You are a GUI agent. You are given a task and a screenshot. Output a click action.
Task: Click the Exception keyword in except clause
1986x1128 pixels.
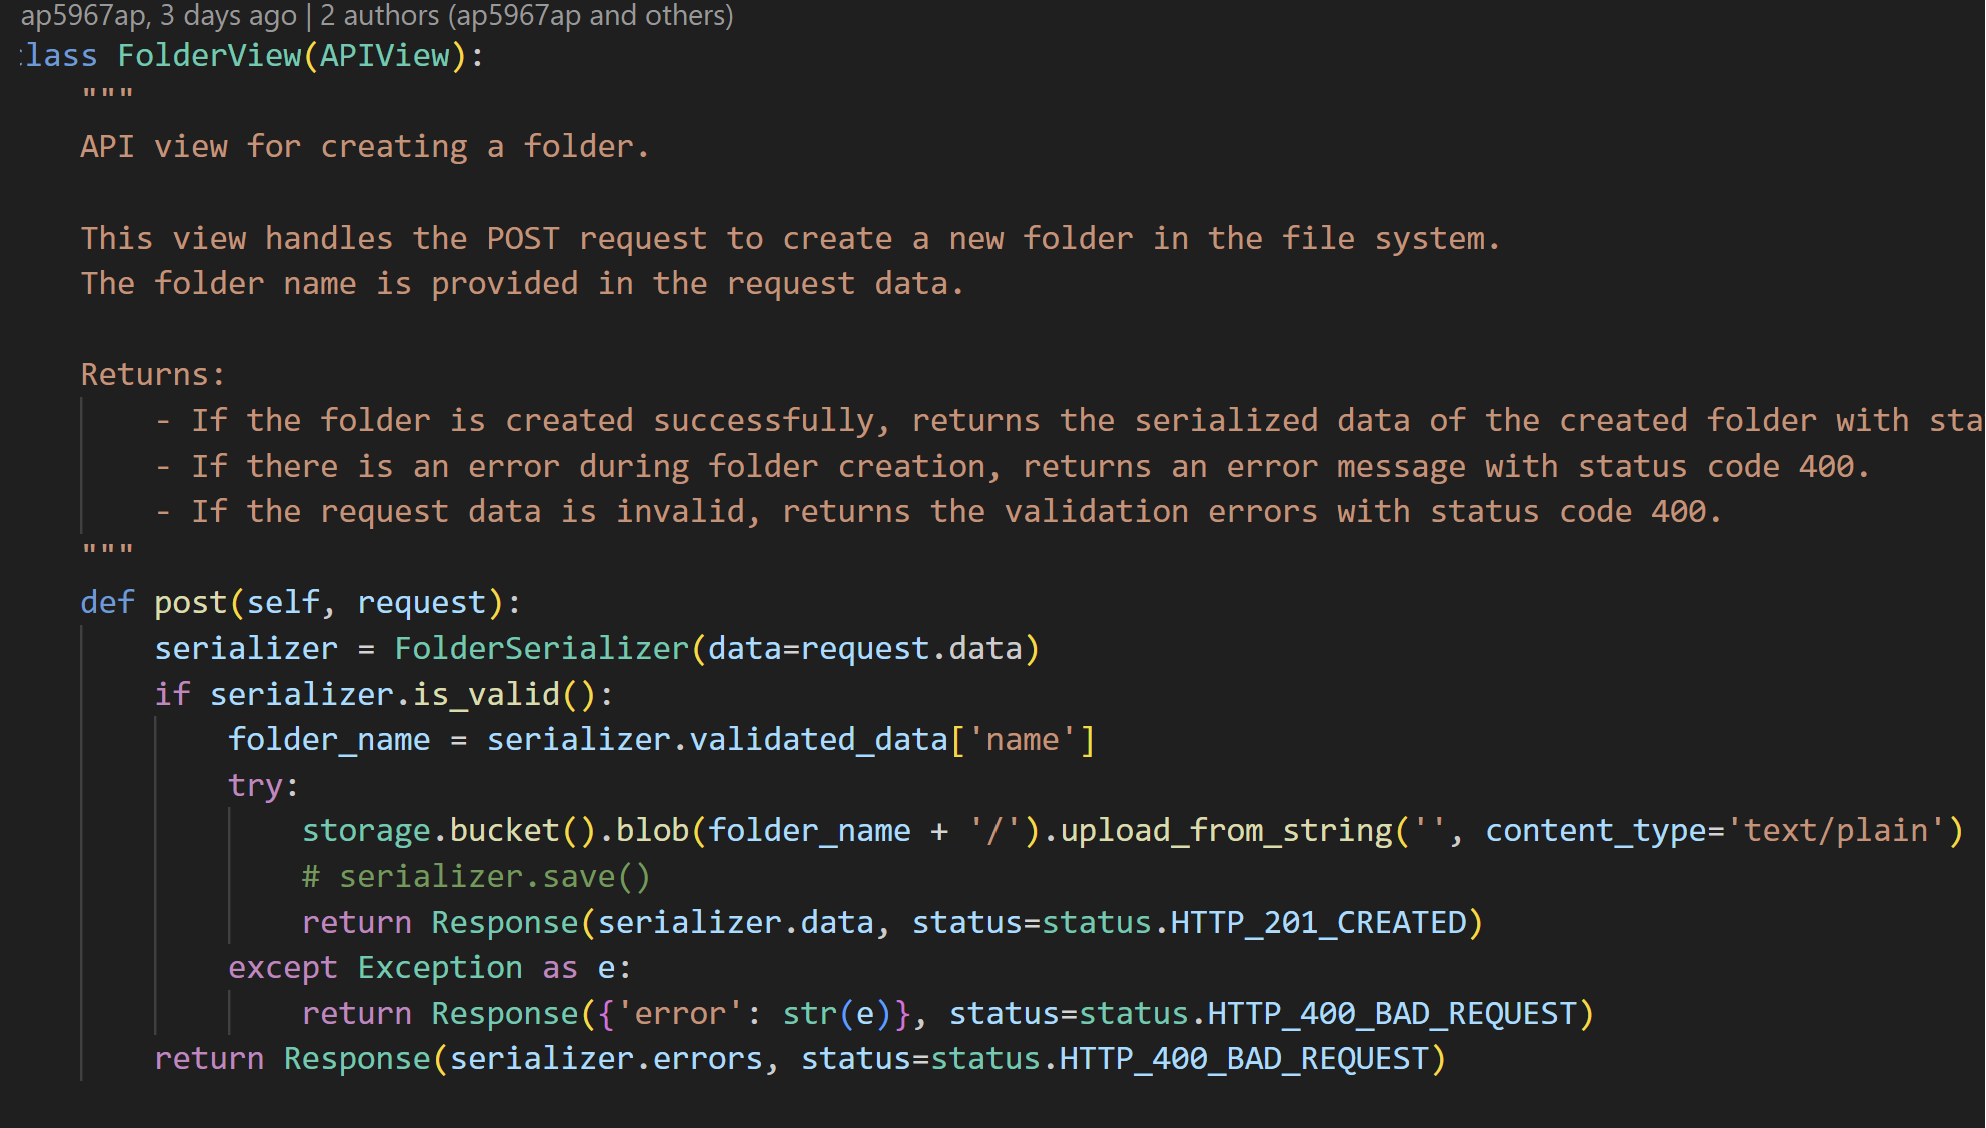(438, 967)
